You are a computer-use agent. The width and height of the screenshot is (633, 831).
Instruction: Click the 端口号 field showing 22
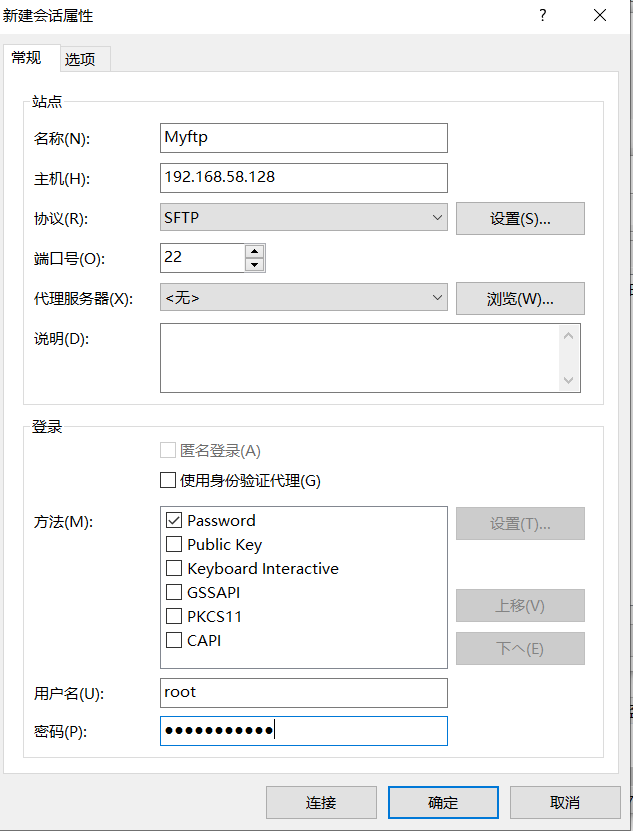coord(203,258)
